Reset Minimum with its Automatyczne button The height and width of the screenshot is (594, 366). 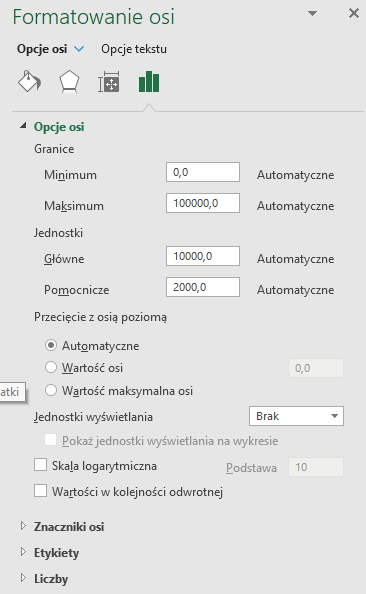pyautogui.click(x=296, y=175)
